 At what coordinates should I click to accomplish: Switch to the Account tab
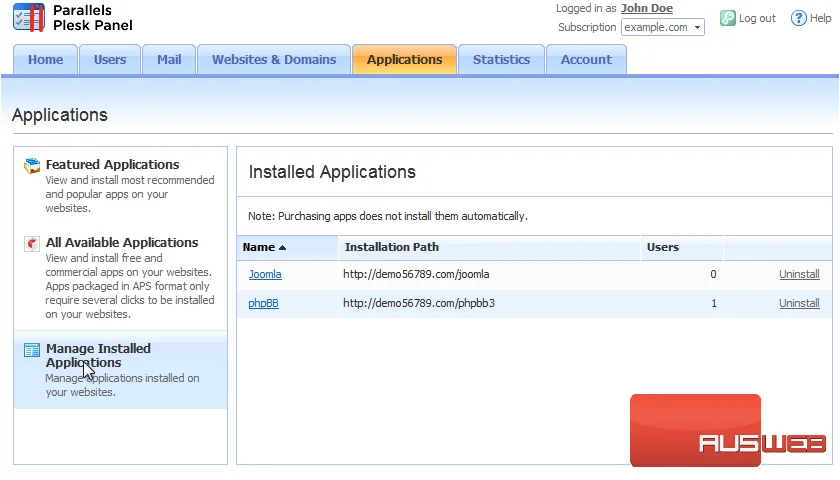click(586, 59)
